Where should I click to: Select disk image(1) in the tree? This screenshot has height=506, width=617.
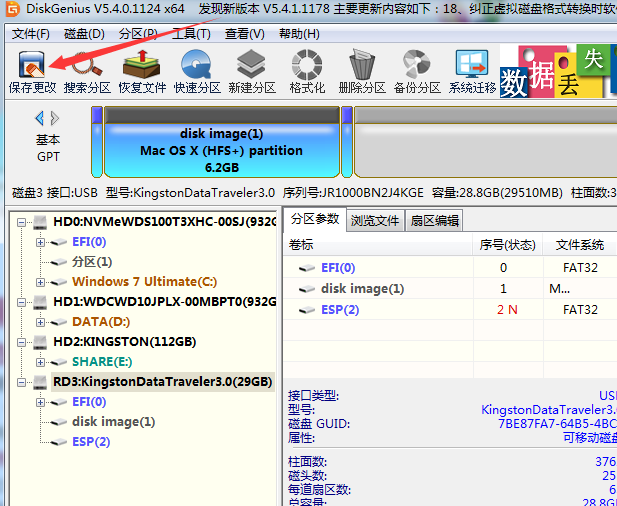[113, 422]
